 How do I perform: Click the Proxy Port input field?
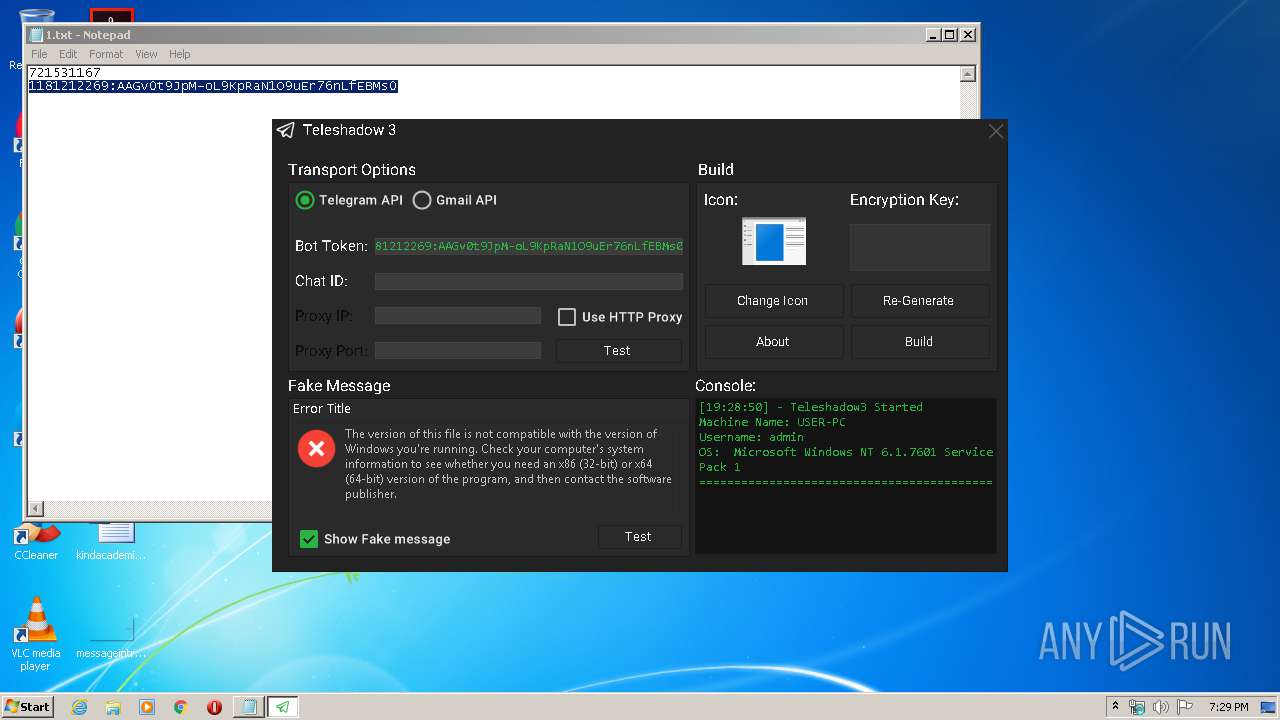point(458,351)
